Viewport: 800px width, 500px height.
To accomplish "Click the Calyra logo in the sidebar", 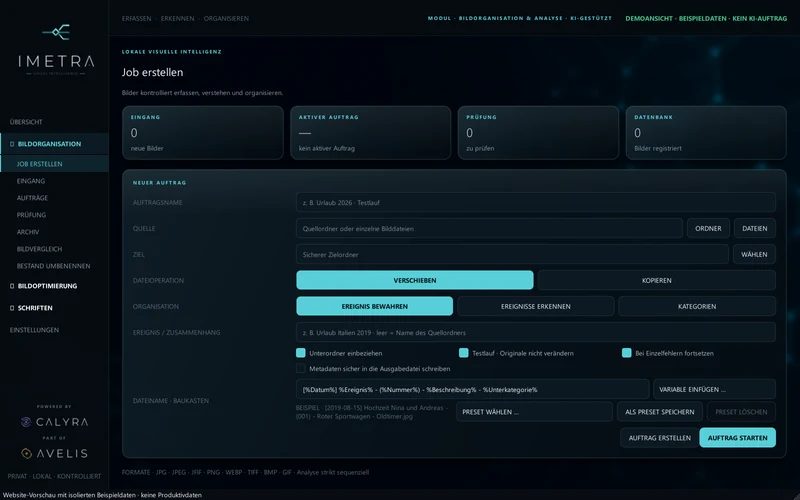I will (x=55, y=422).
